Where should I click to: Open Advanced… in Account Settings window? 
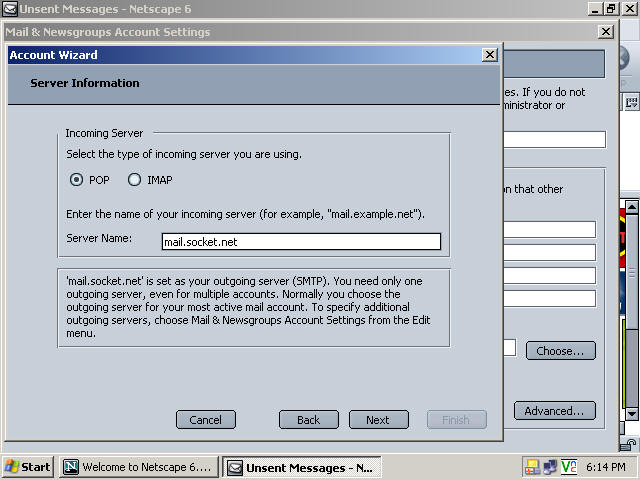pos(555,411)
